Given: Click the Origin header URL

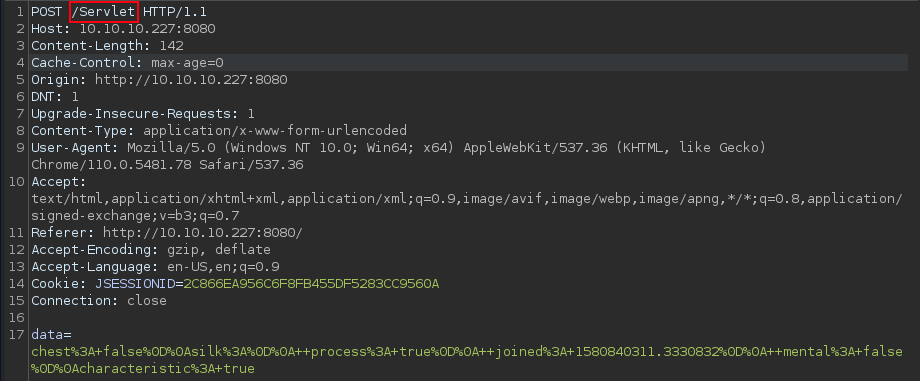Looking at the screenshot, I should (191, 79).
